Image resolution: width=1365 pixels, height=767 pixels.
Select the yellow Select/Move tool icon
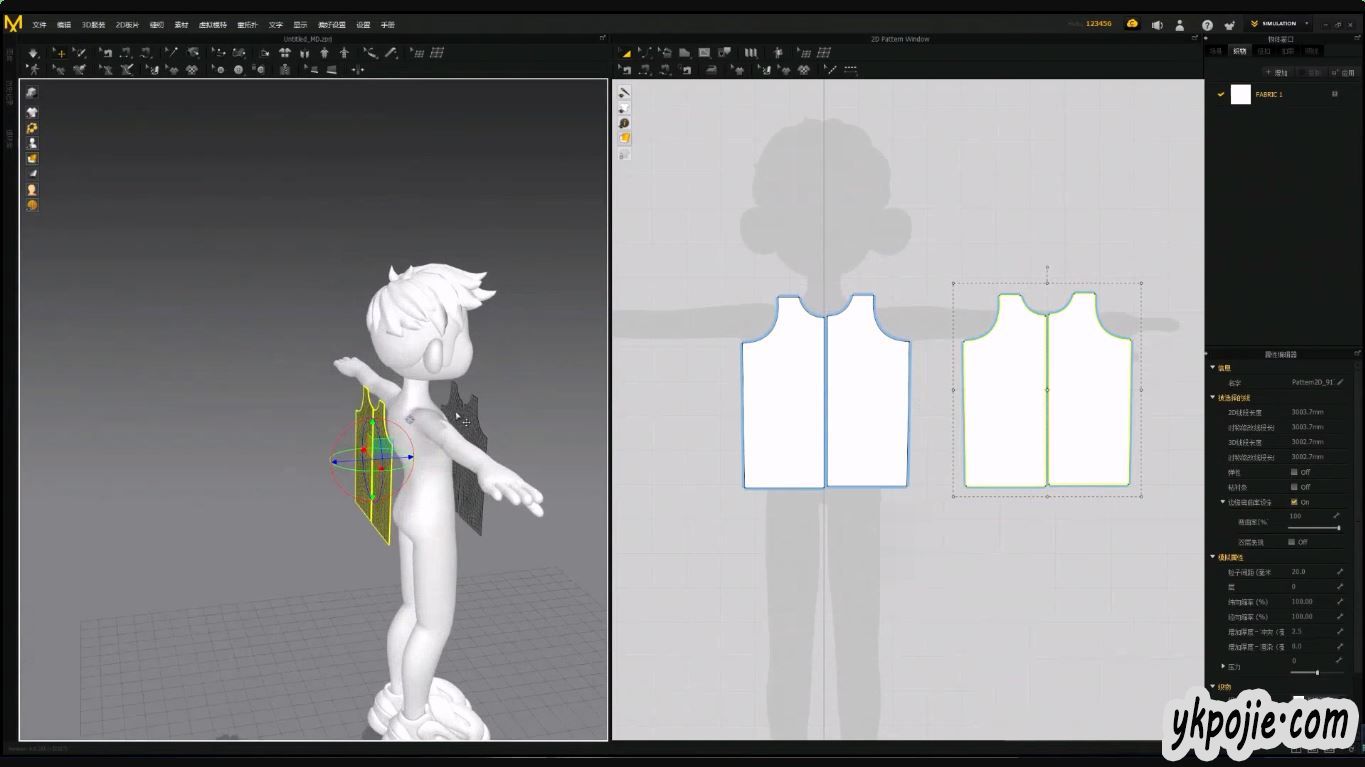(59, 53)
